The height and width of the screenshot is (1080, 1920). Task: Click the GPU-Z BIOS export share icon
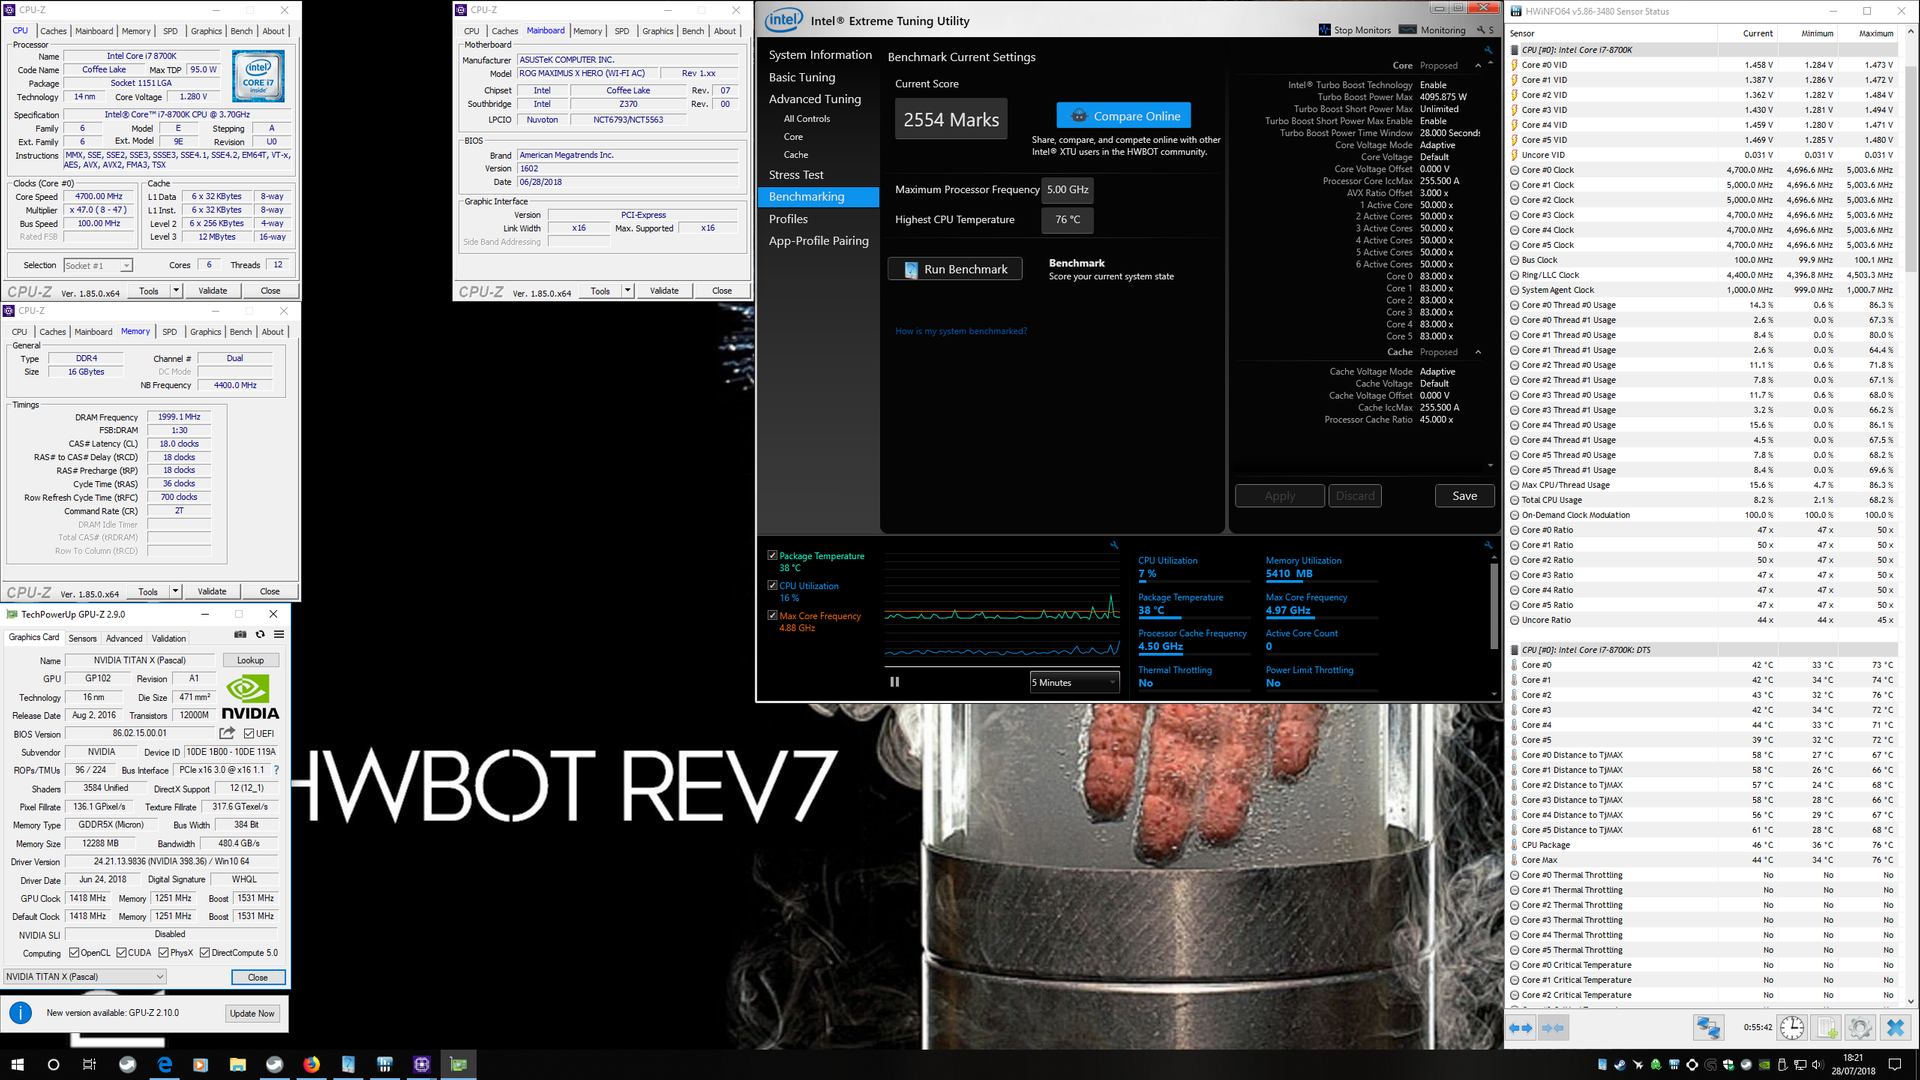(x=227, y=733)
